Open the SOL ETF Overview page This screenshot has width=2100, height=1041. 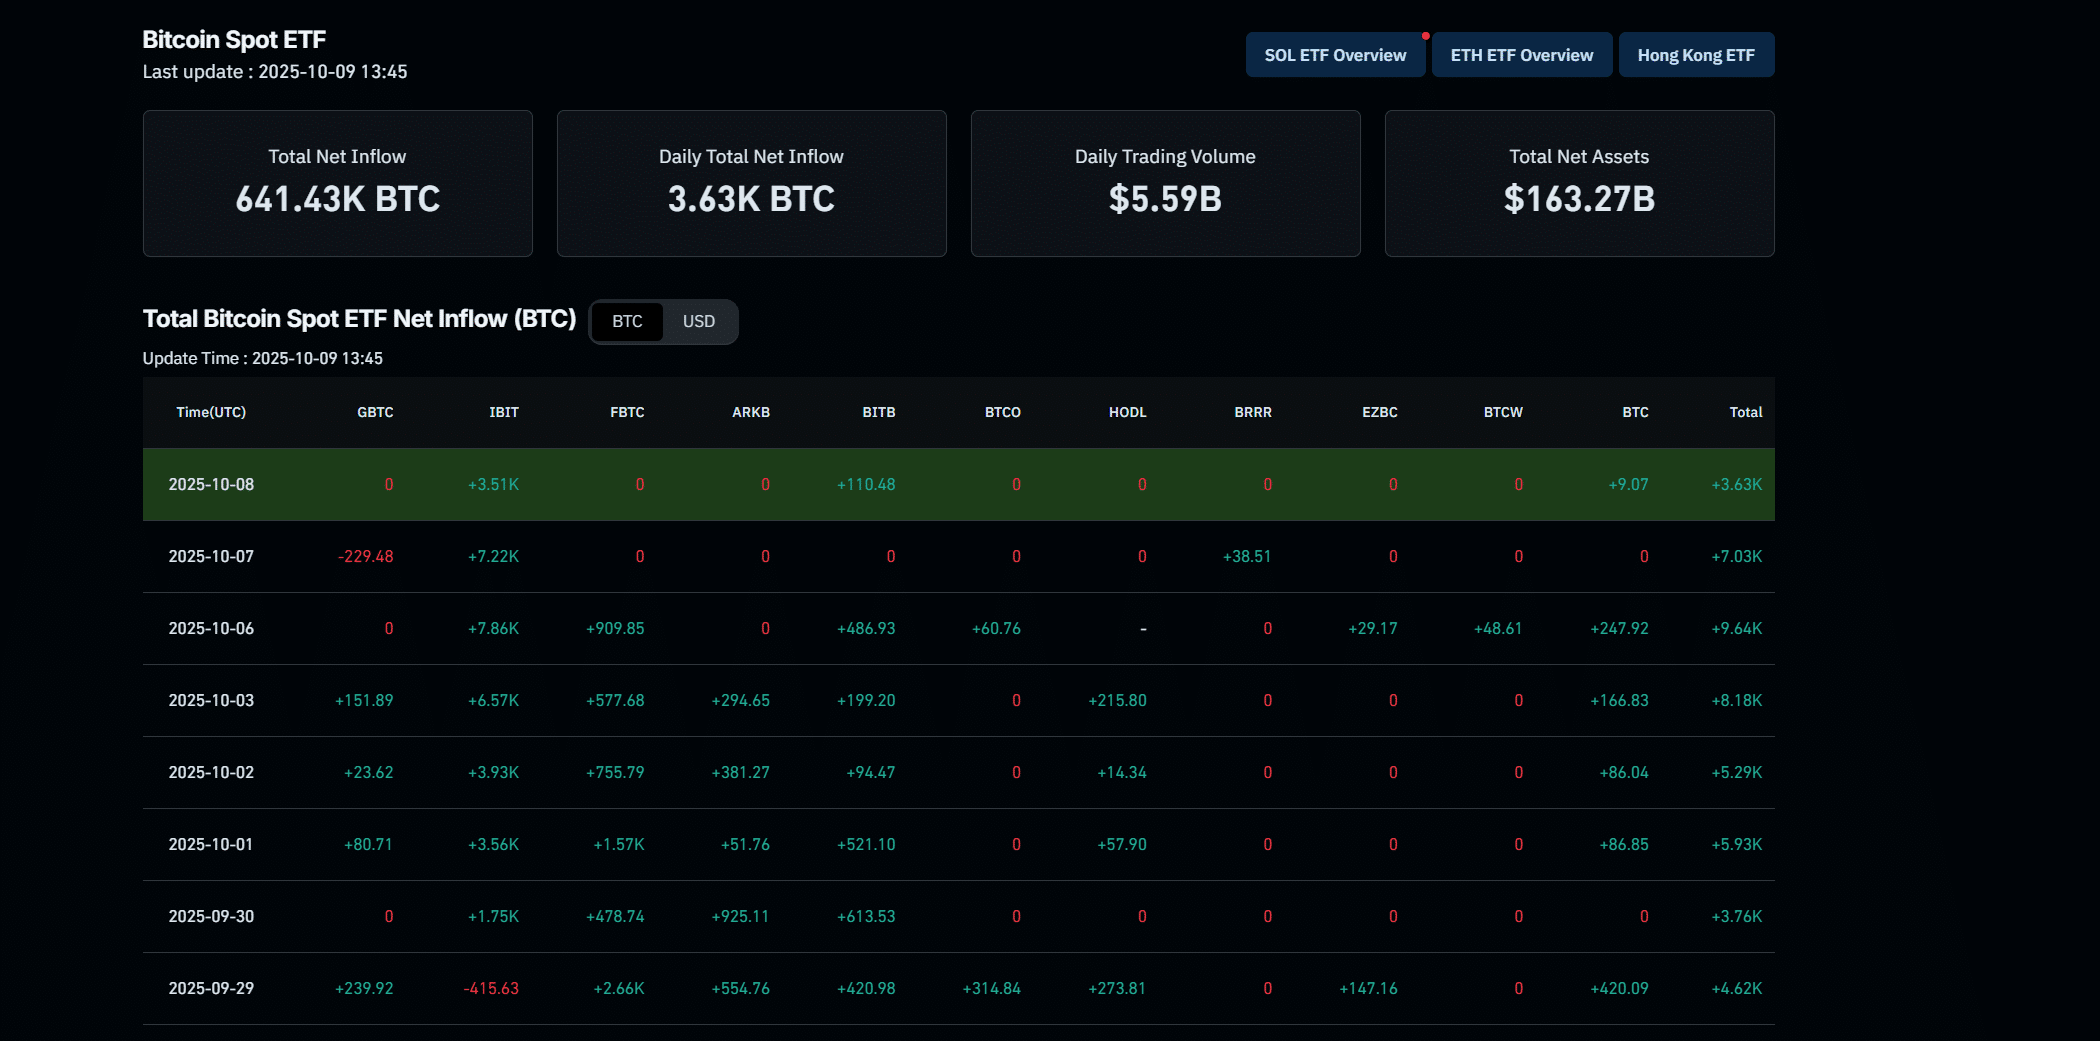(1335, 55)
